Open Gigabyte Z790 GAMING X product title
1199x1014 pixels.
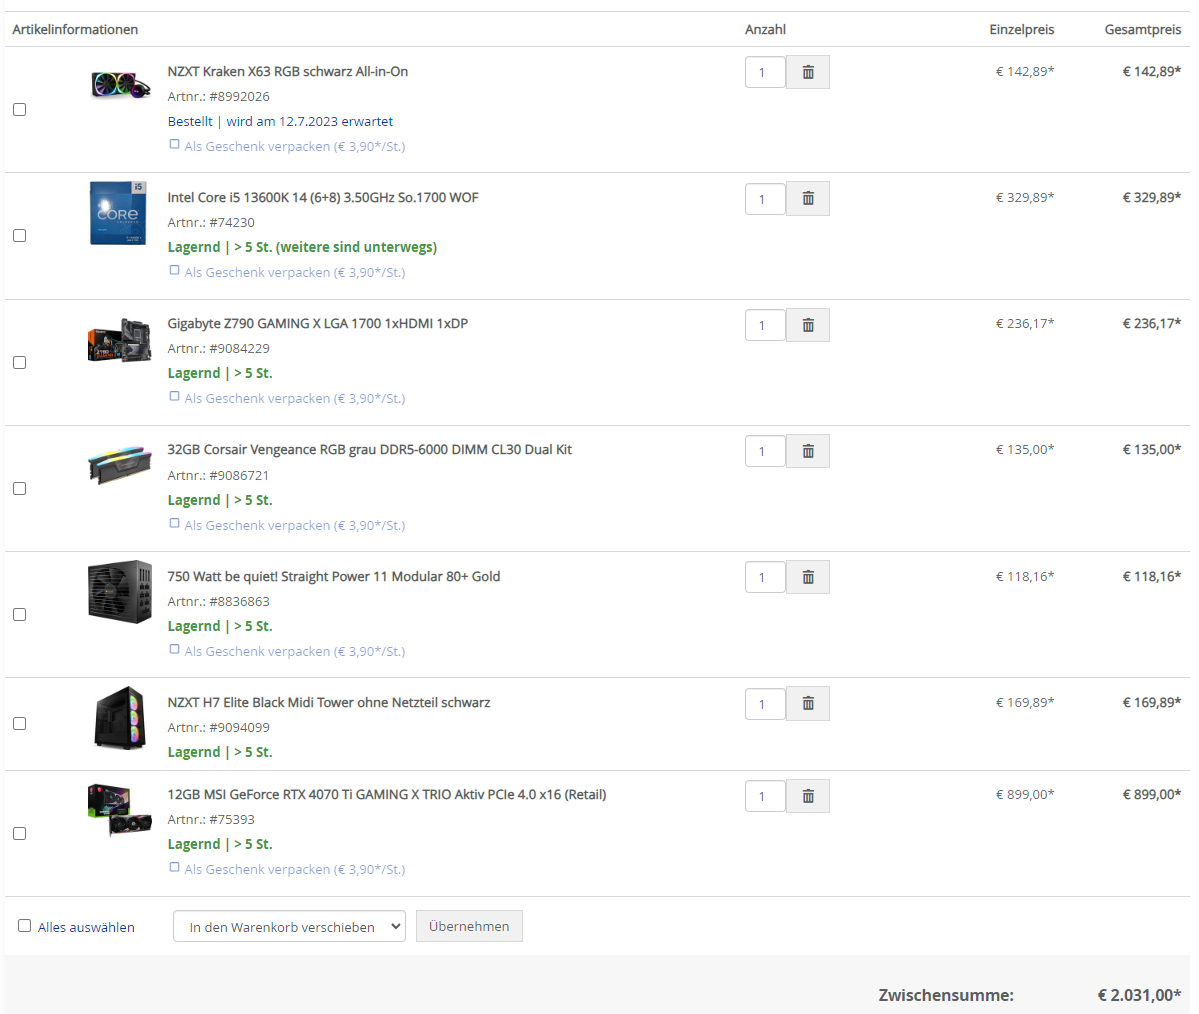point(317,323)
